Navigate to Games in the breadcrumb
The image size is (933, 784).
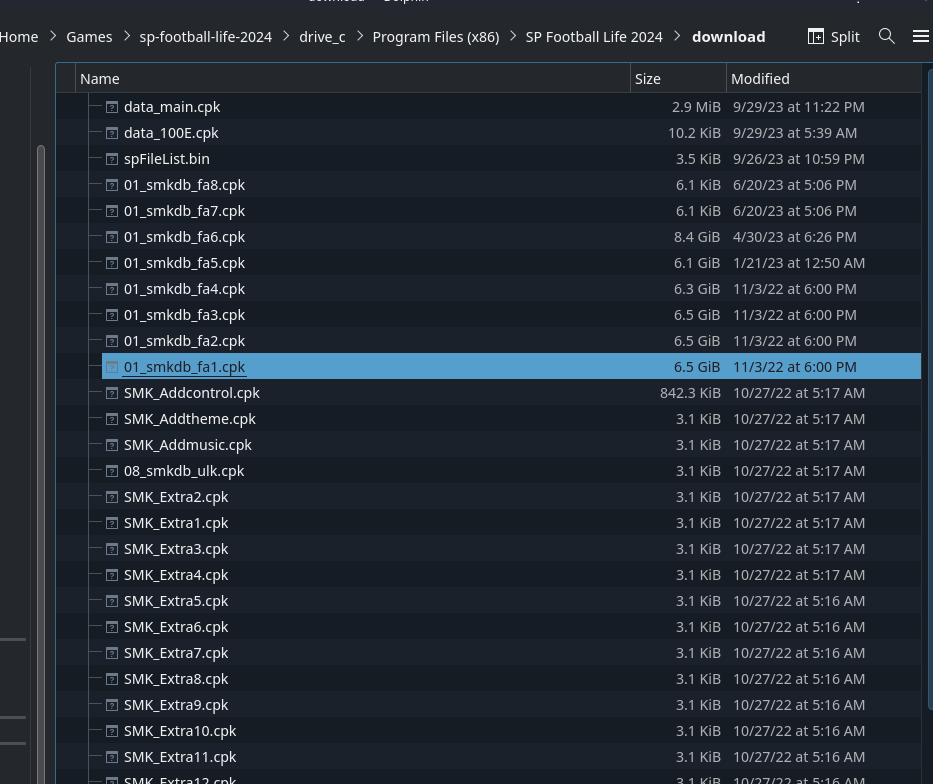coord(89,37)
